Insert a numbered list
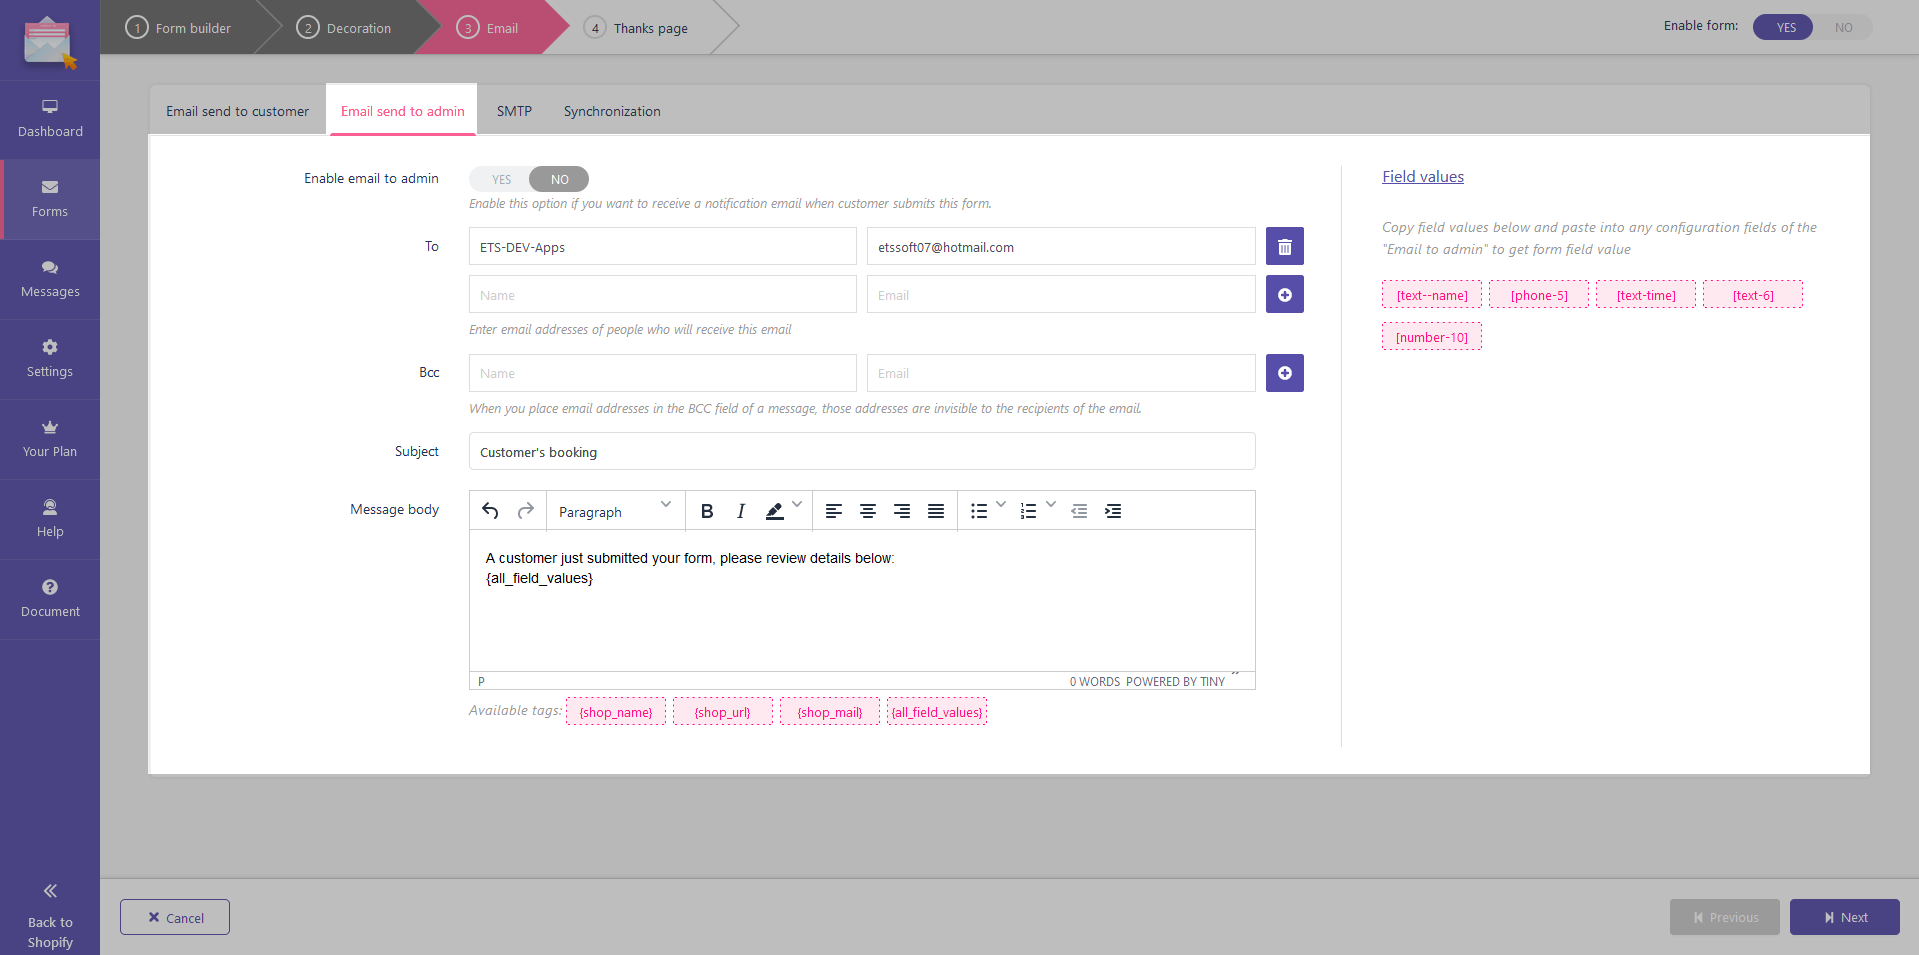The width and height of the screenshot is (1919, 955). (x=1028, y=511)
